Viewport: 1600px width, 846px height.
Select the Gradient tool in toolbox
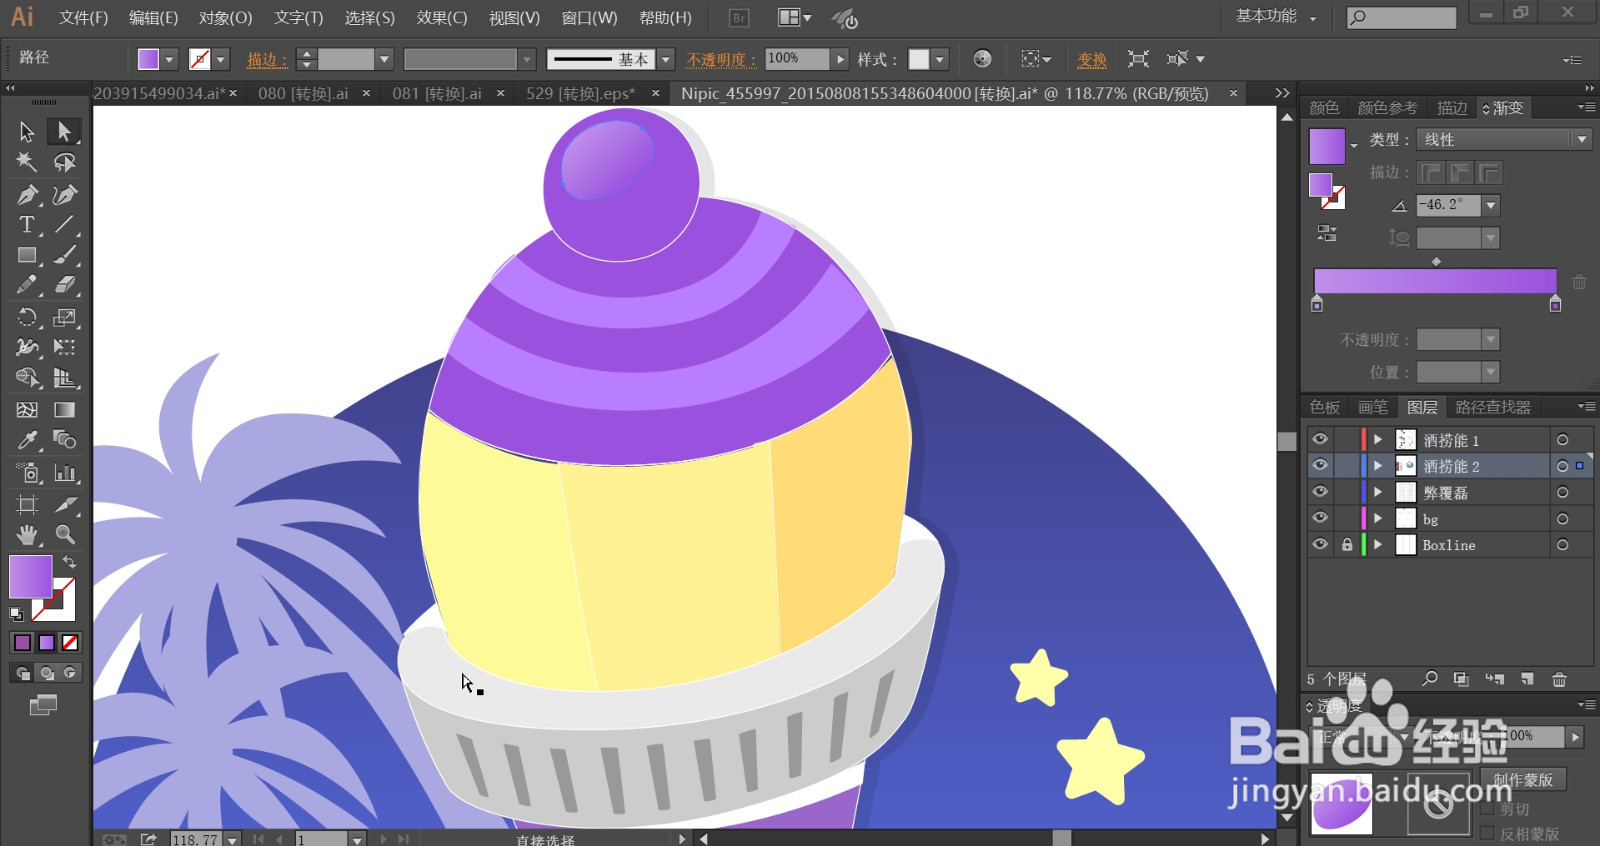64,409
